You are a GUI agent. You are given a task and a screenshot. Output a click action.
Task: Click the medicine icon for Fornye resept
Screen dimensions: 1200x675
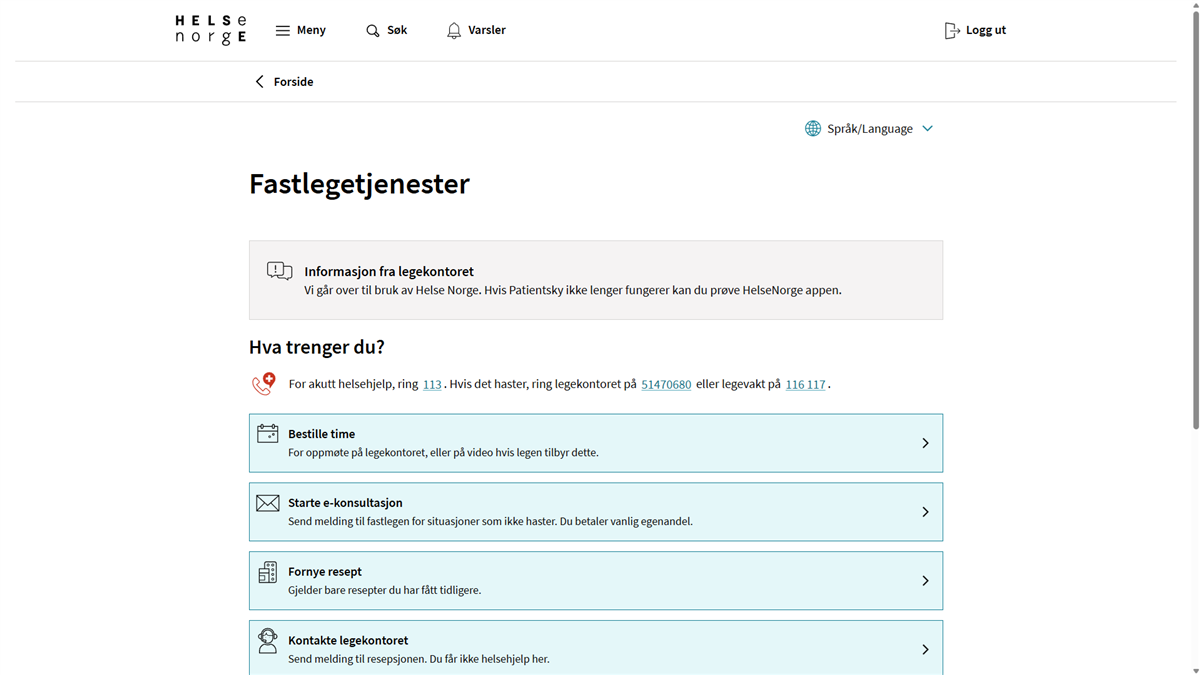[x=268, y=572]
